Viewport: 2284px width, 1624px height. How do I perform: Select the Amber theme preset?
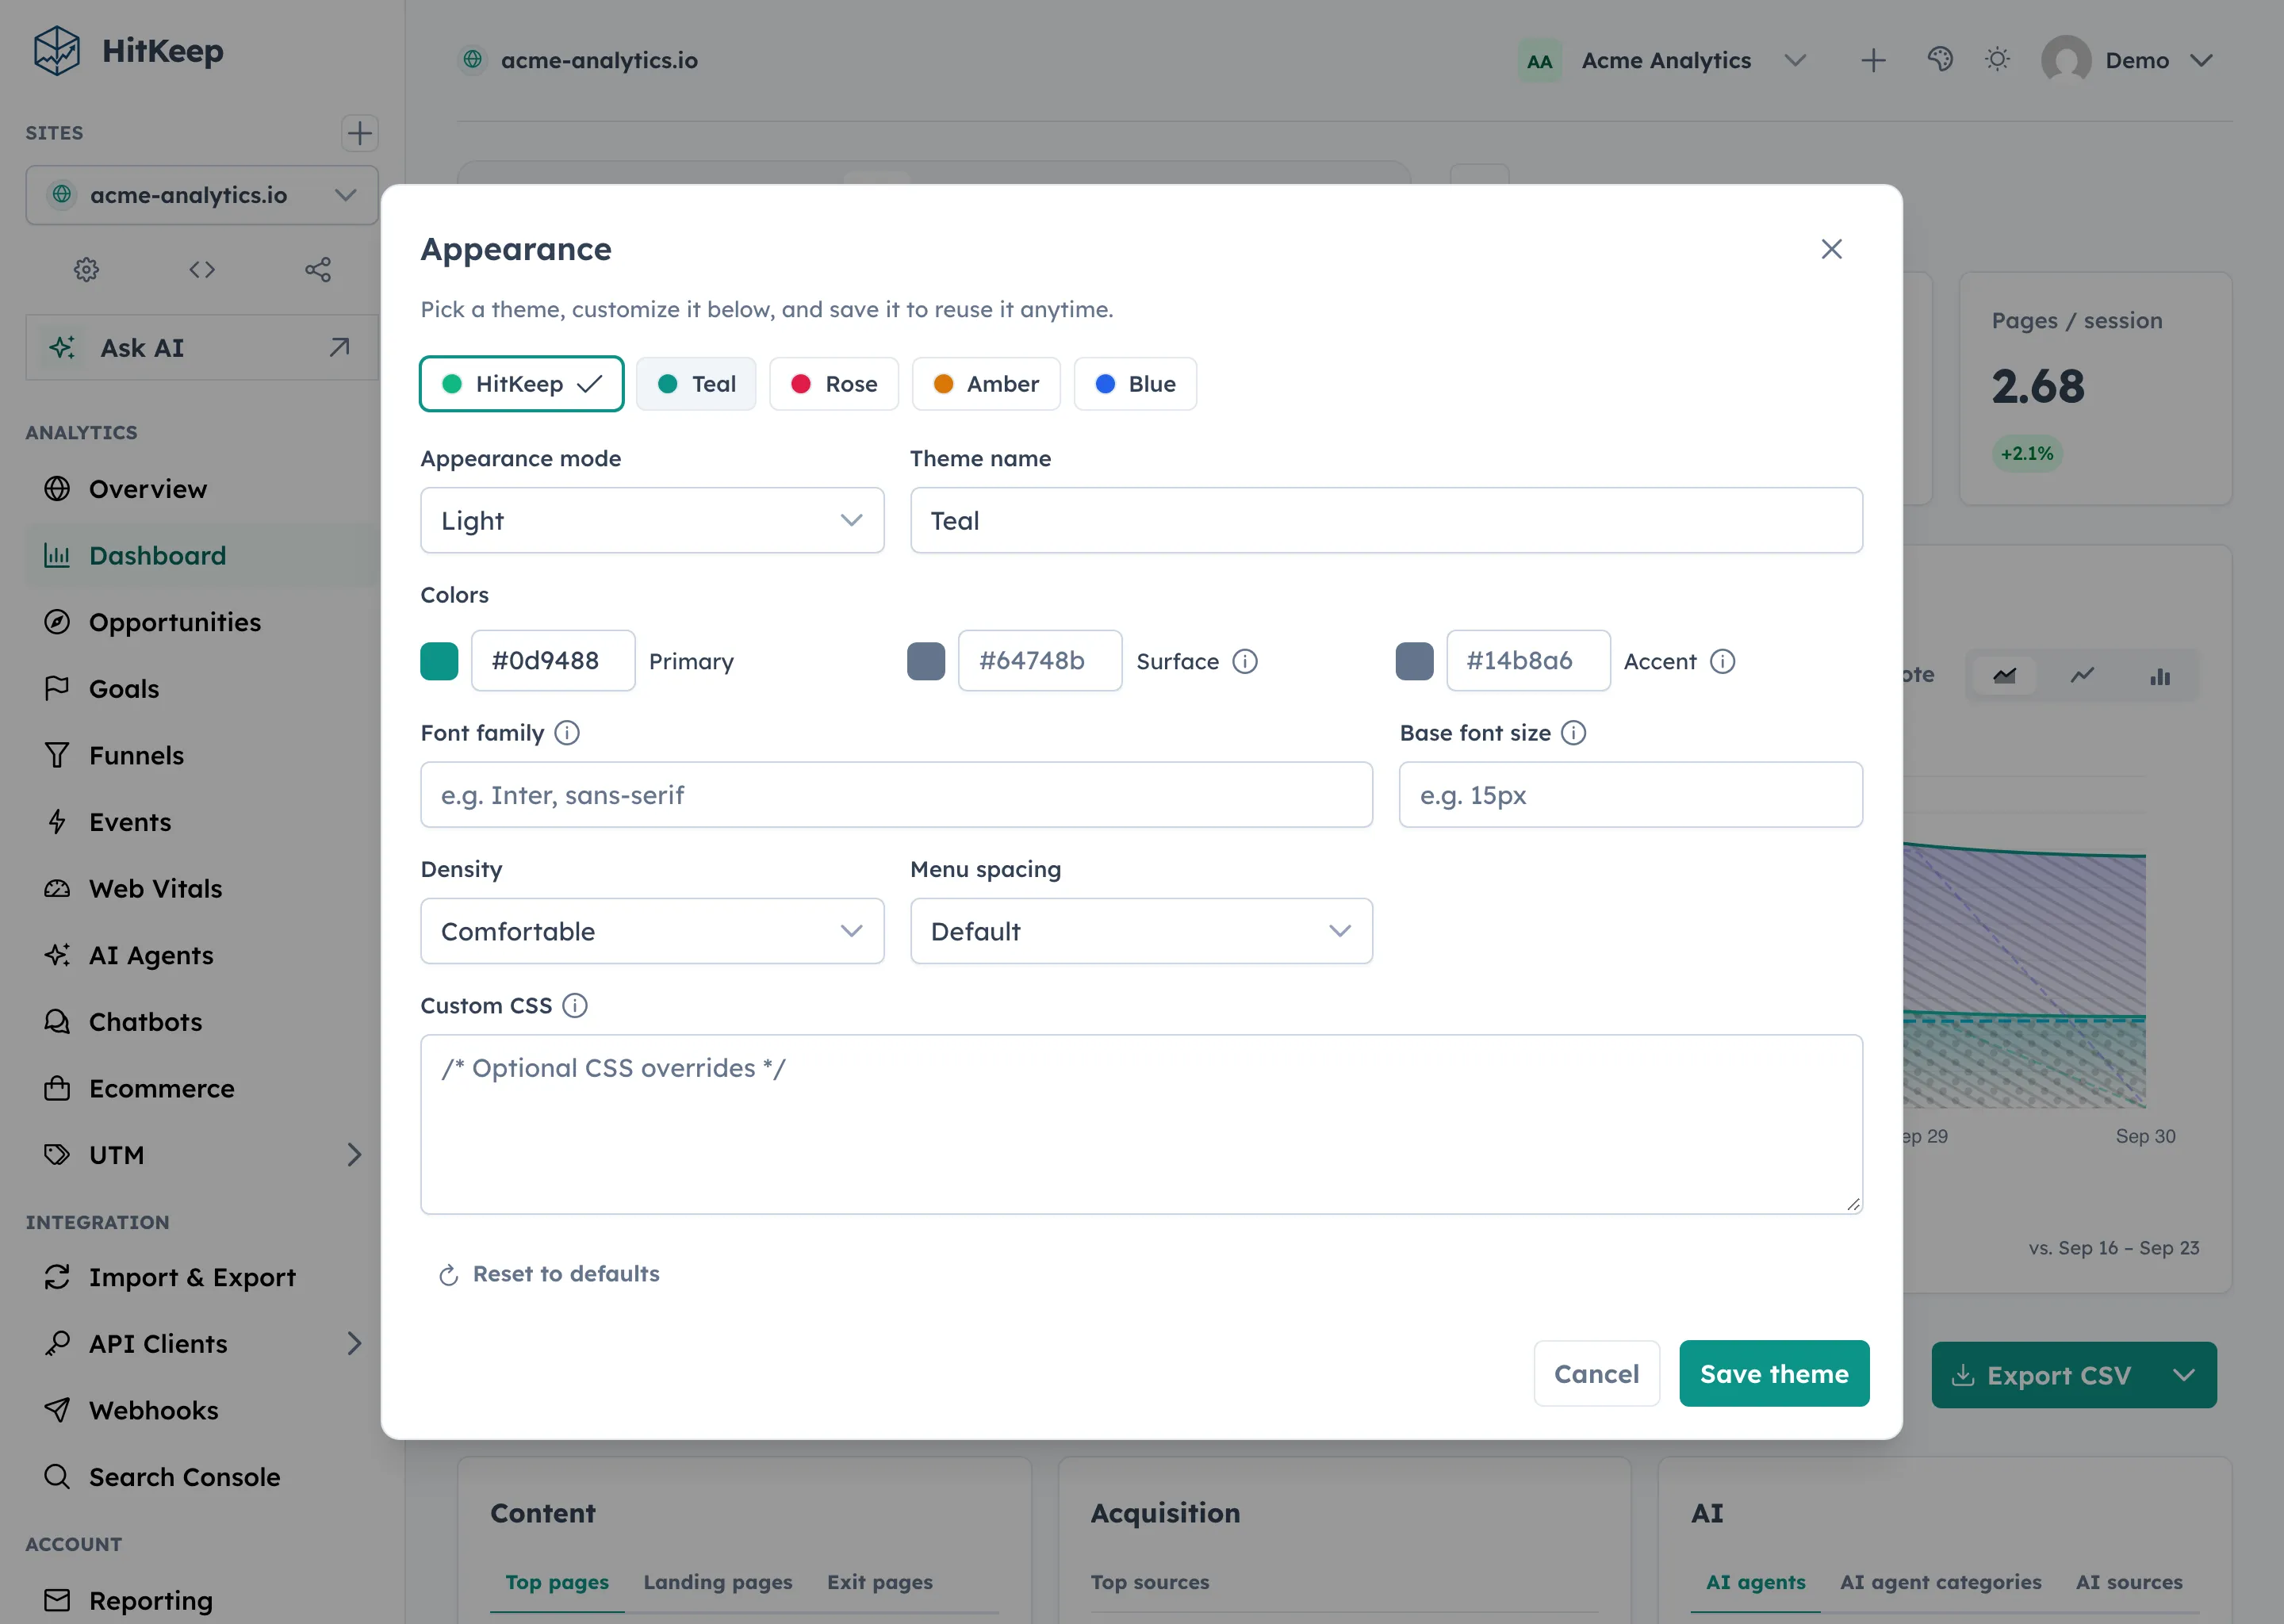click(x=986, y=384)
